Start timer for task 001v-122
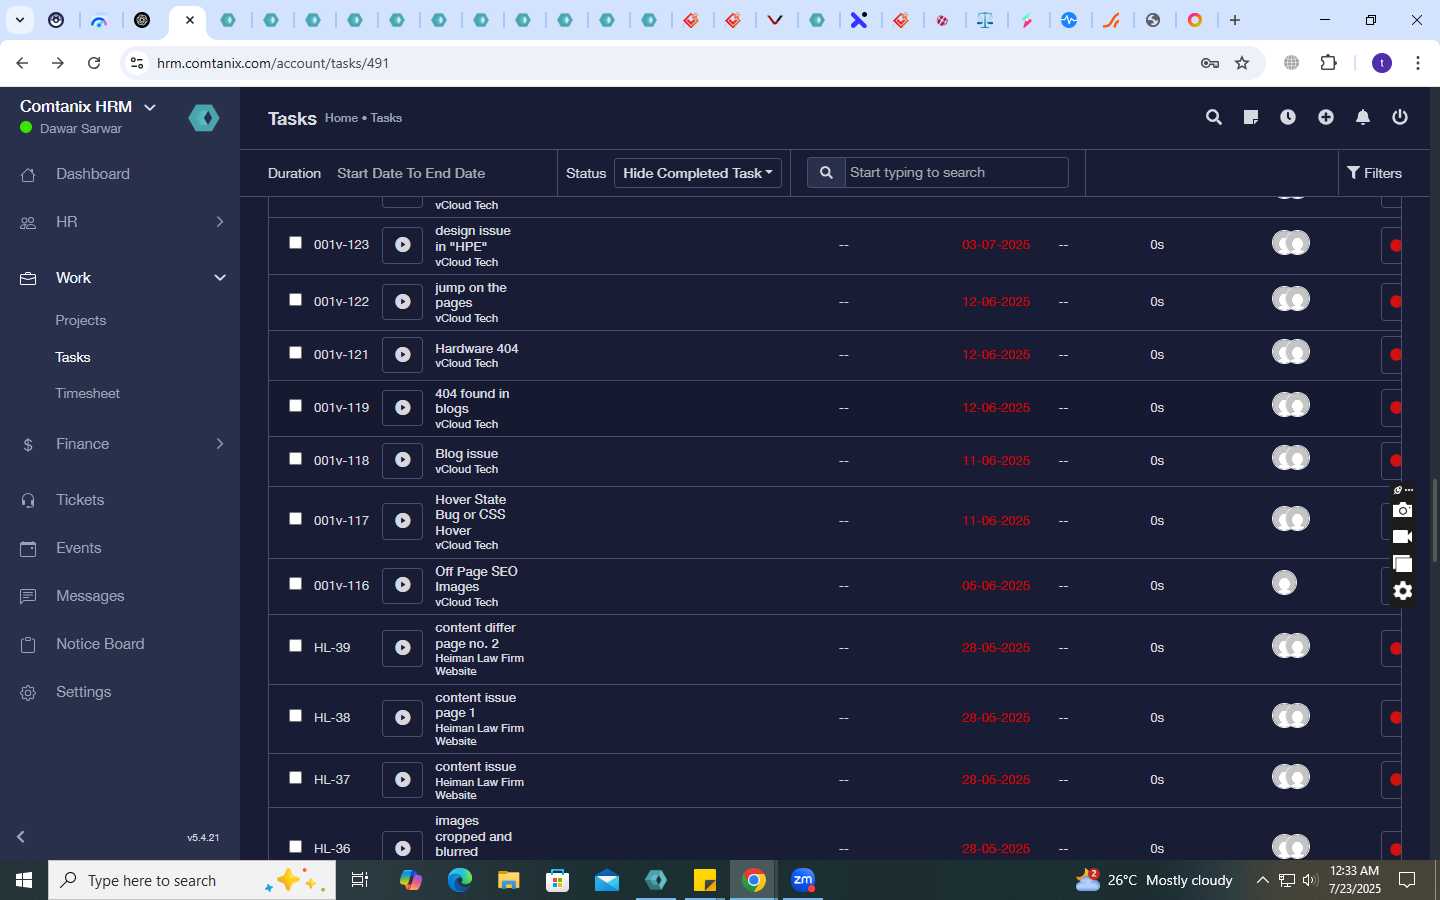Viewport: 1440px width, 900px height. tap(403, 302)
